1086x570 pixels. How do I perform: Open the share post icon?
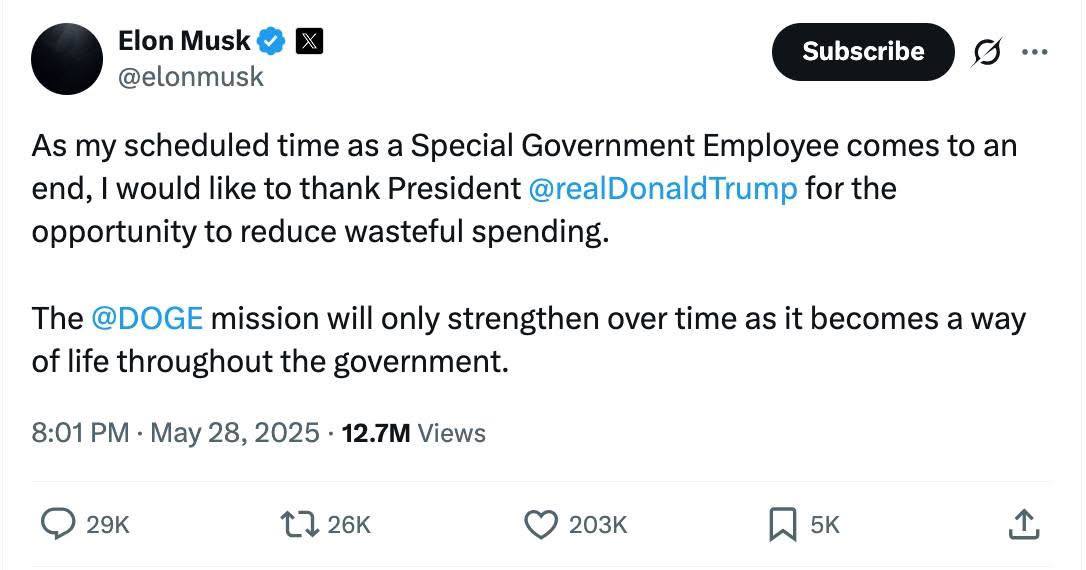pyautogui.click(x=1021, y=523)
